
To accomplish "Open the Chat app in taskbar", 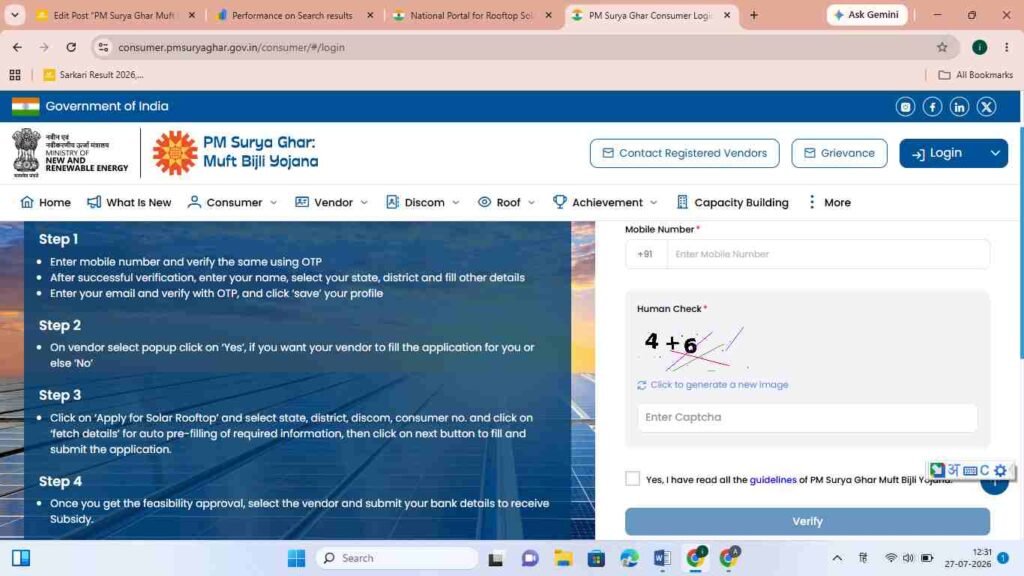I will [x=530, y=558].
